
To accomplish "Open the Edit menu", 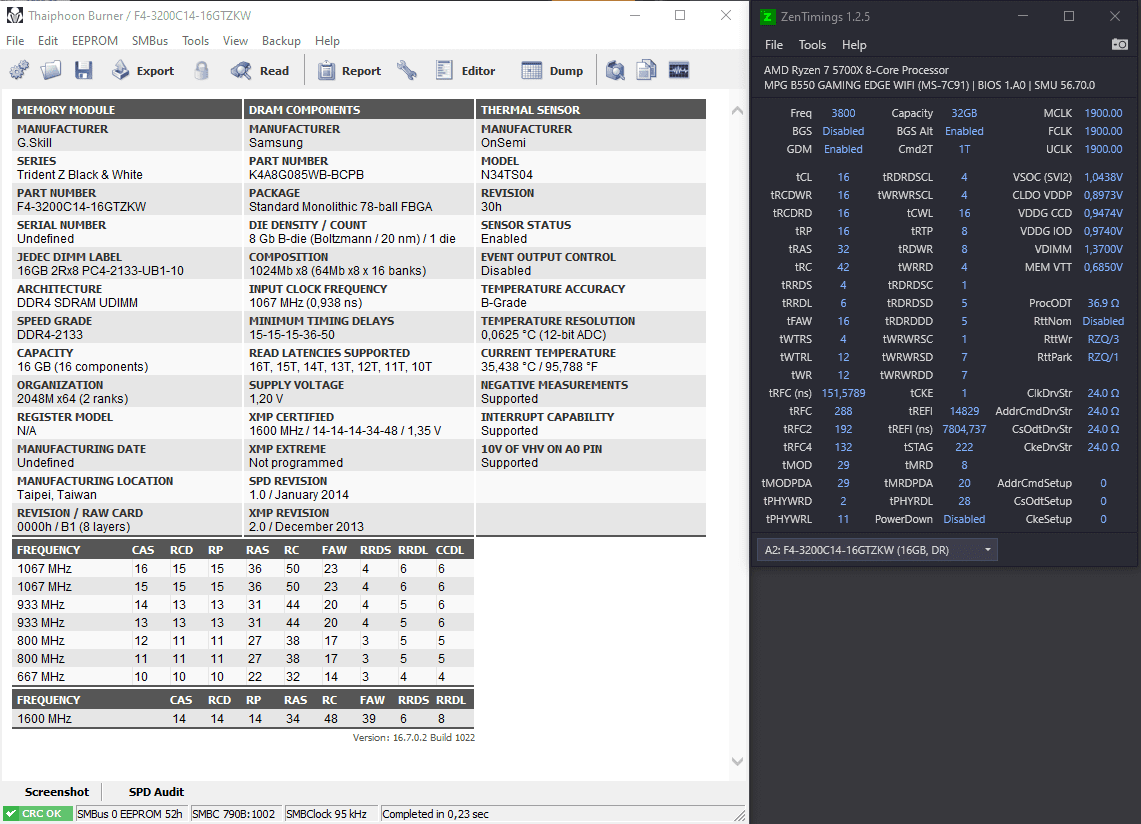I will click(48, 41).
